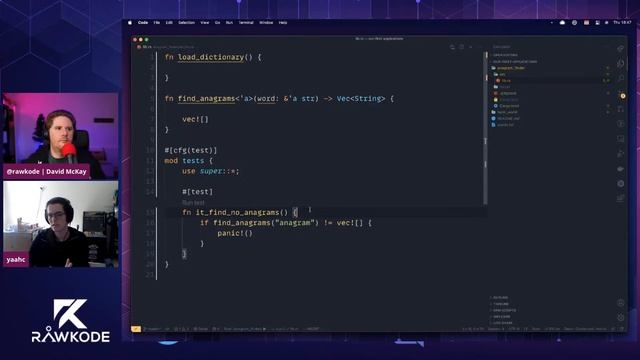The height and width of the screenshot is (360, 640).
Task: Collapse the src folder in the file tree
Action: point(502,74)
